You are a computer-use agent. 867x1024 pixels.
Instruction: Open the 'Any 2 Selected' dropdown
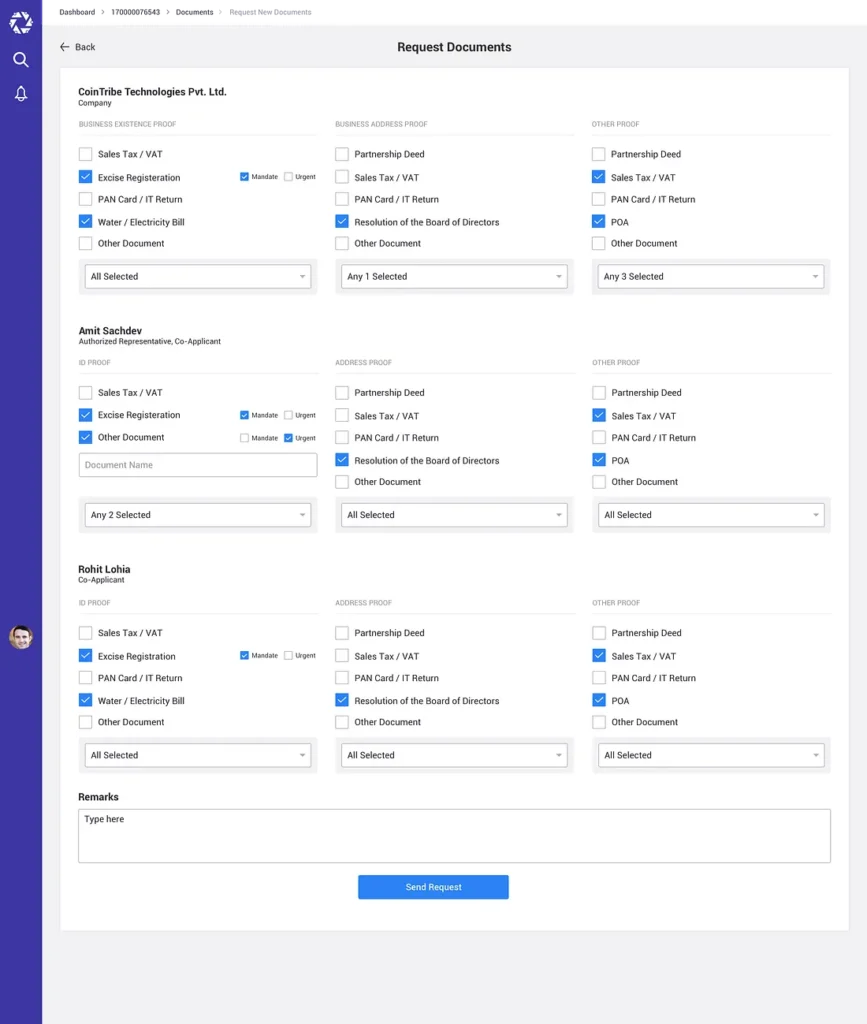click(197, 515)
